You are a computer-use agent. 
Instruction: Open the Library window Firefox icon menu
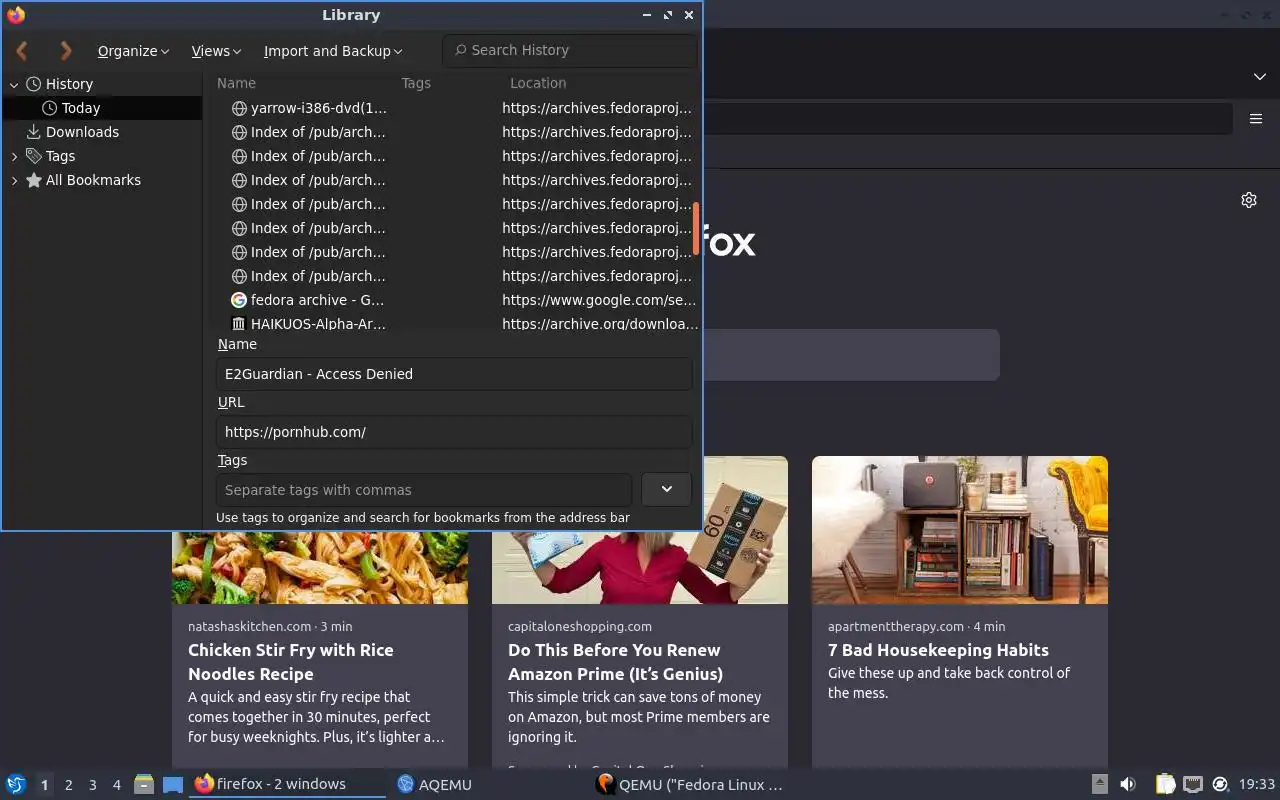(16, 15)
